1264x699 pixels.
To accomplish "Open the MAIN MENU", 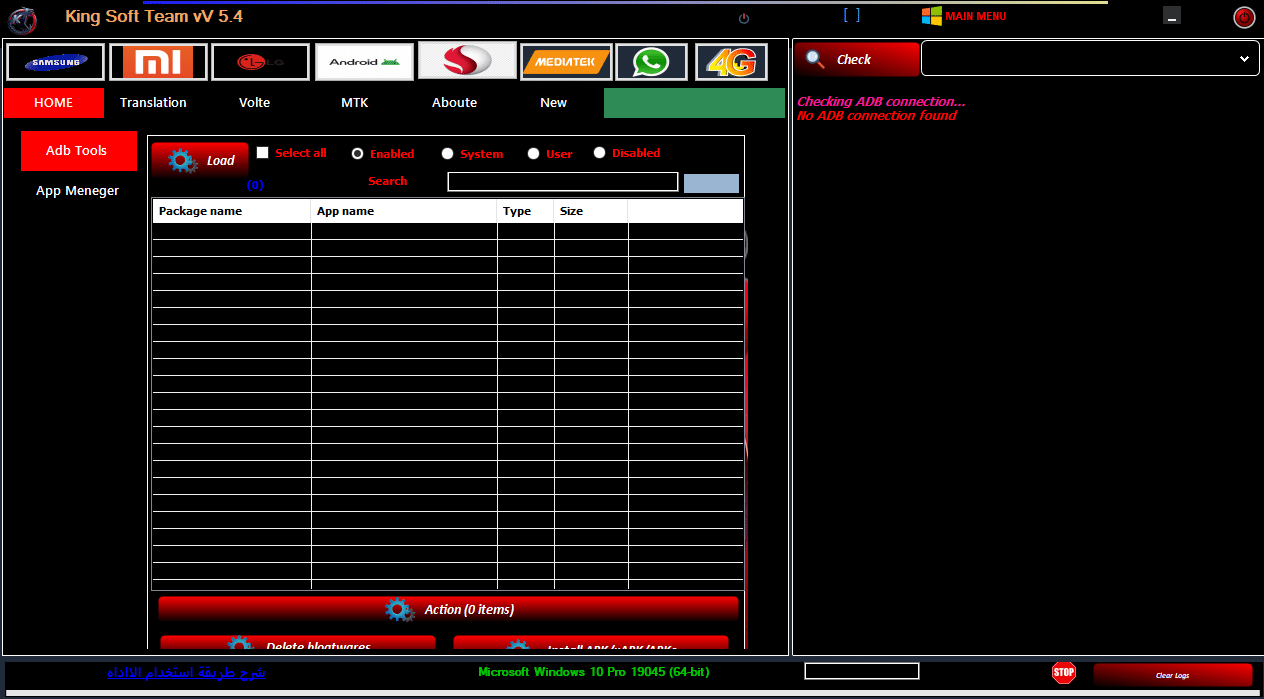I will (964, 16).
